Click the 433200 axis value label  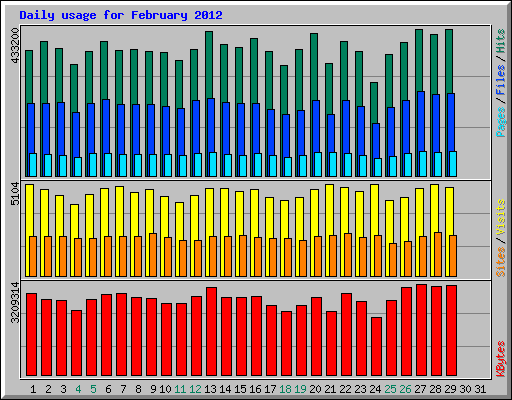[15, 45]
